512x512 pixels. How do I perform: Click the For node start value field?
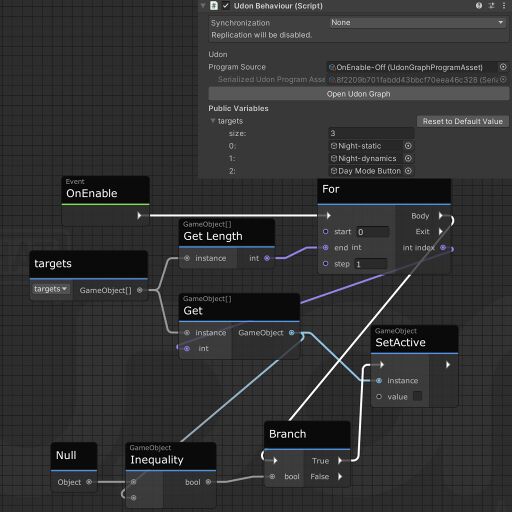click(x=372, y=232)
